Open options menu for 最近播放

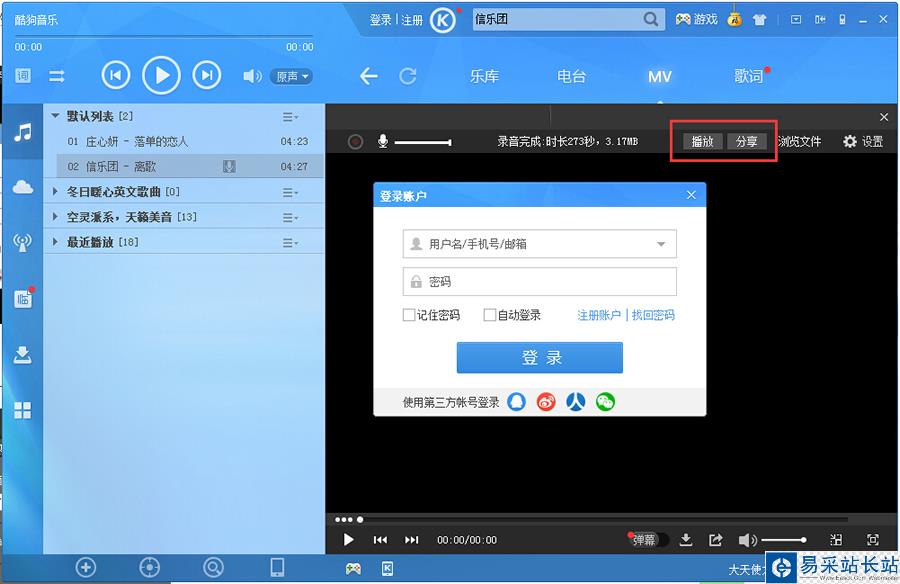tap(290, 243)
